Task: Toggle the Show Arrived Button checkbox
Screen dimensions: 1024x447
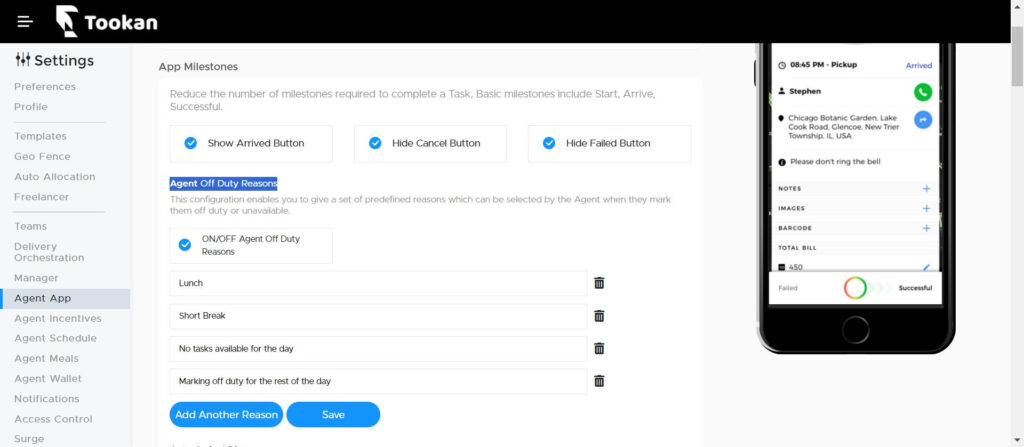Action: (191, 143)
